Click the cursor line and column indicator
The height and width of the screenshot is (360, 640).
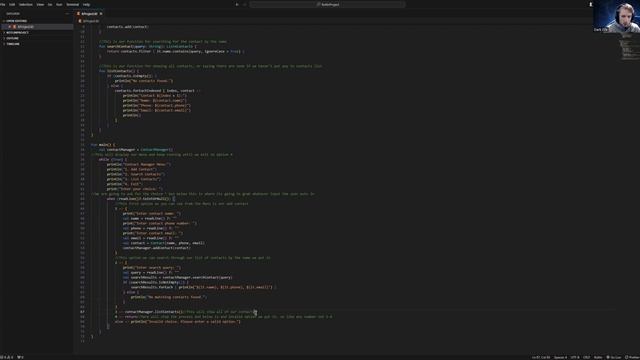pos(541,358)
